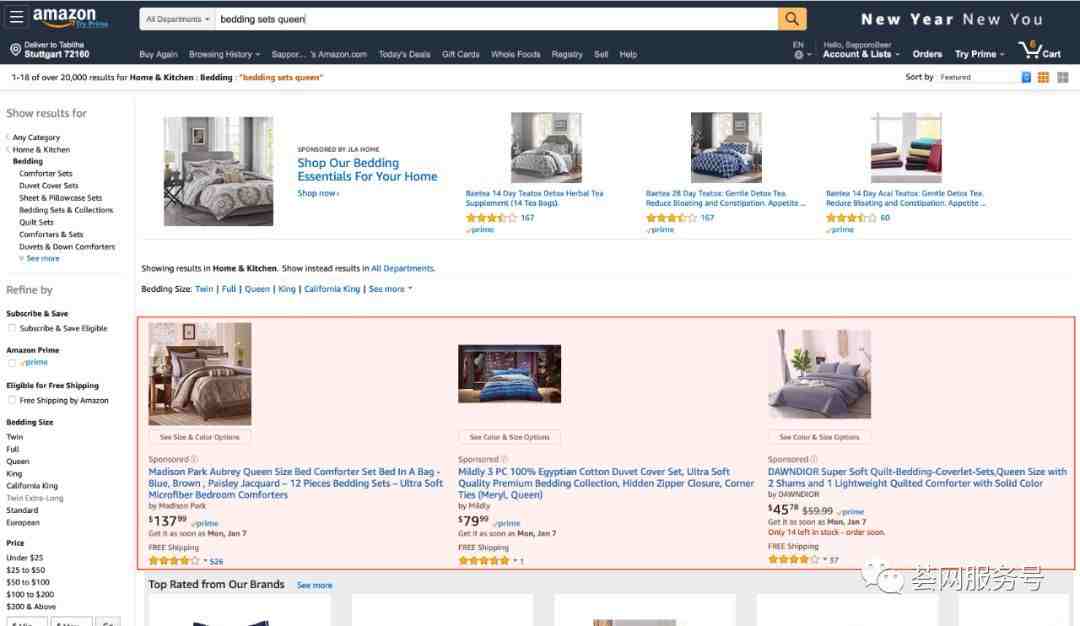The image size is (1080, 626).
Task: Click See Size & Color Options button
Action: coord(200,437)
